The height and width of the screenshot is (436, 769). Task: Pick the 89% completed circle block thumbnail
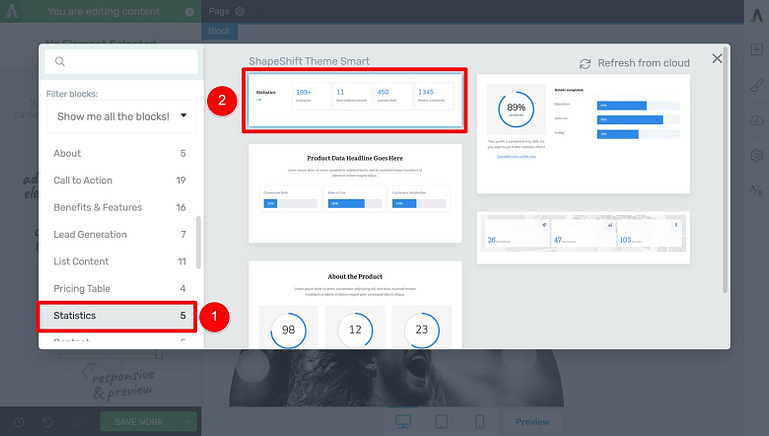tap(583, 133)
